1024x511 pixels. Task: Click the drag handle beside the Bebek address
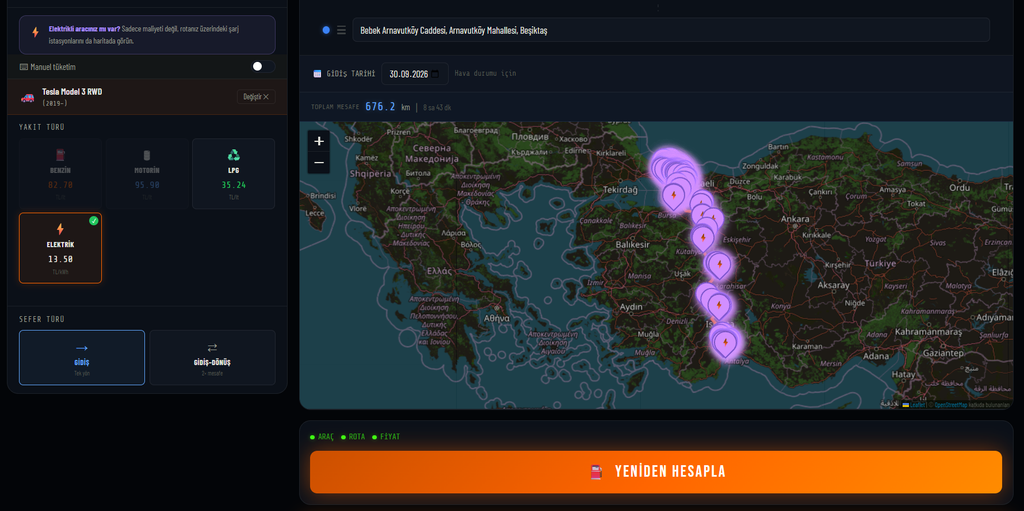[x=342, y=30]
